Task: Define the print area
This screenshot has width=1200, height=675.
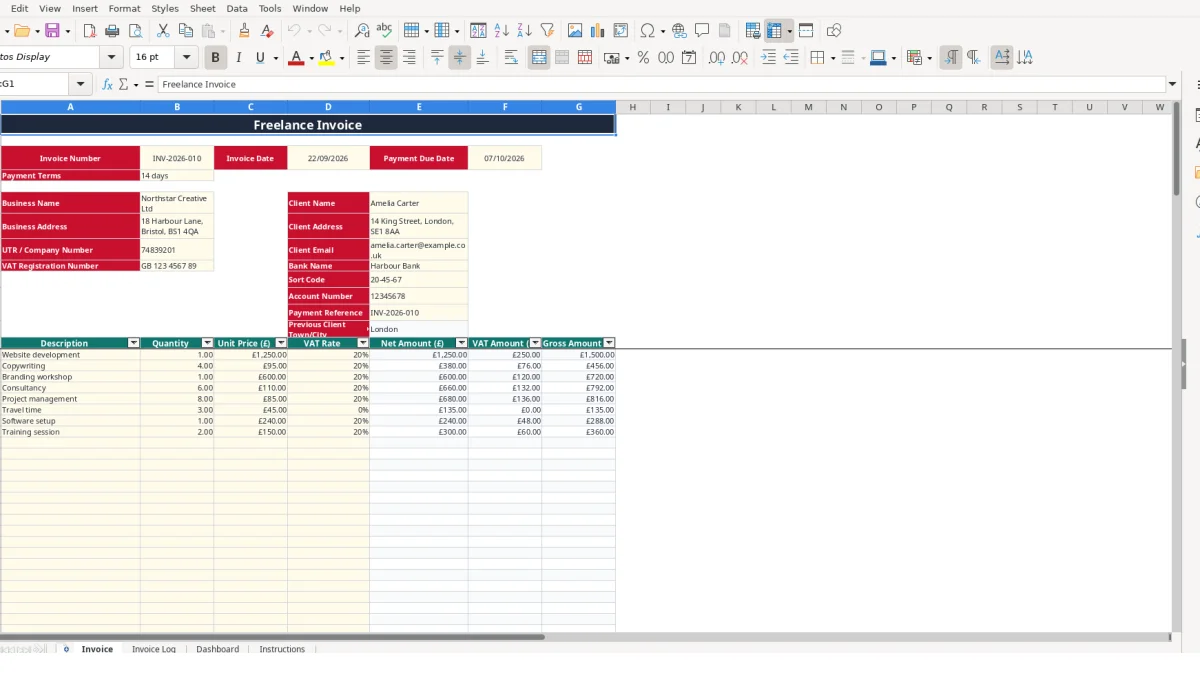Action: pyautogui.click(x=753, y=31)
